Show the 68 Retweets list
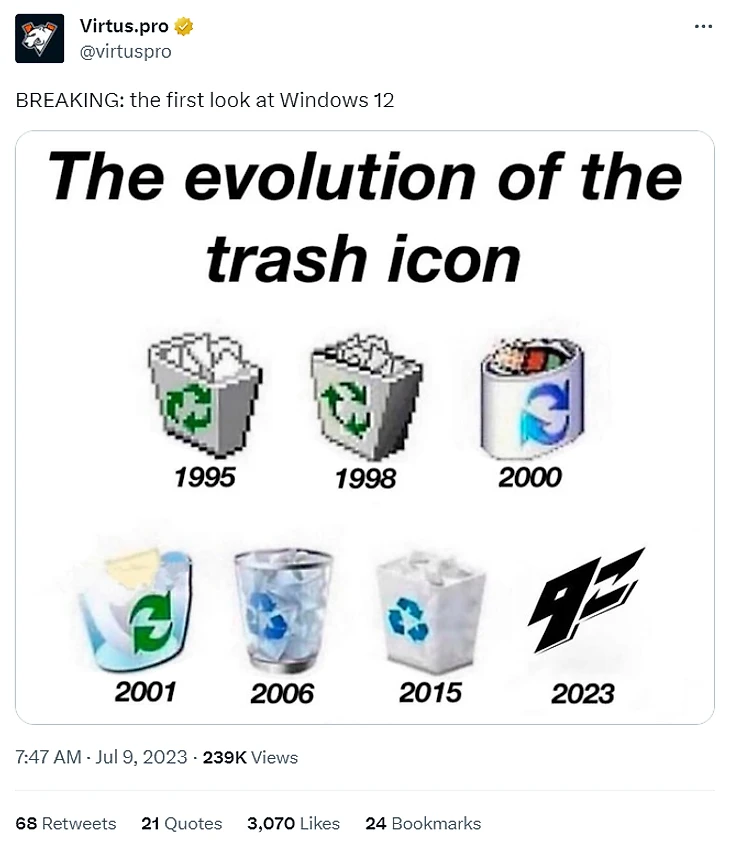 66,823
